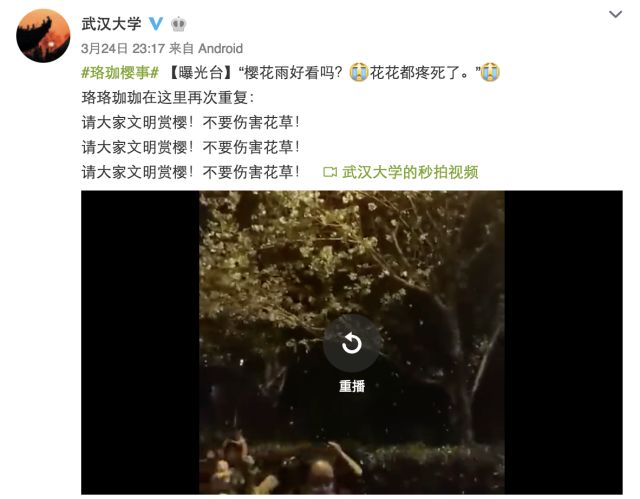Click the cherry blossom tree video frame

point(352,343)
